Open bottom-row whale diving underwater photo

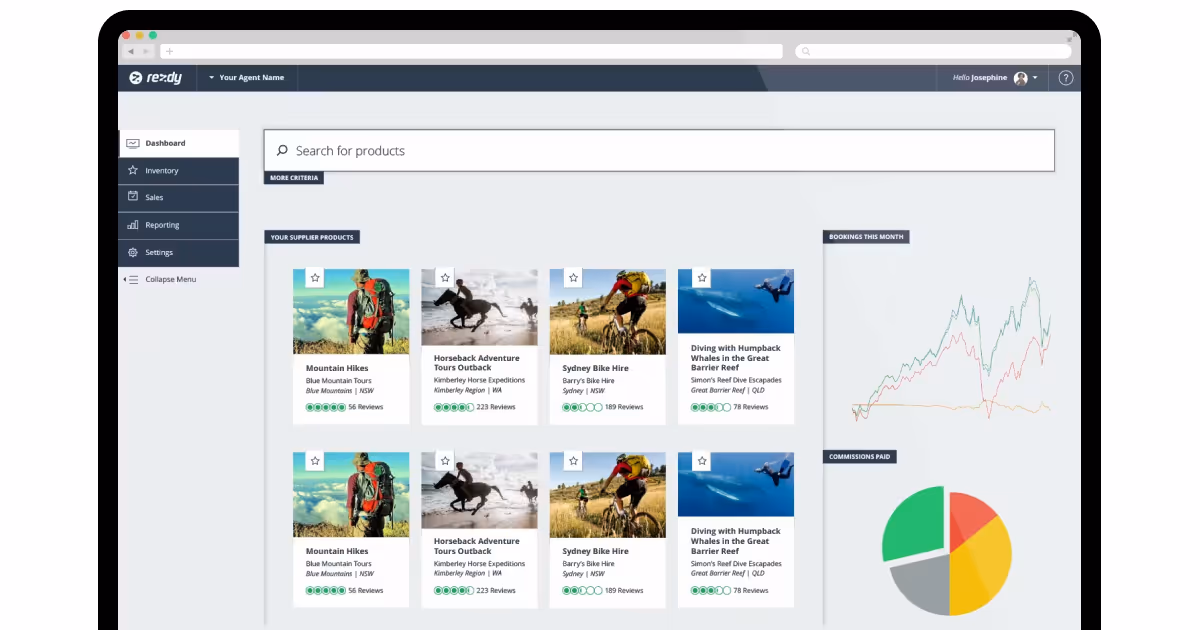(736, 484)
